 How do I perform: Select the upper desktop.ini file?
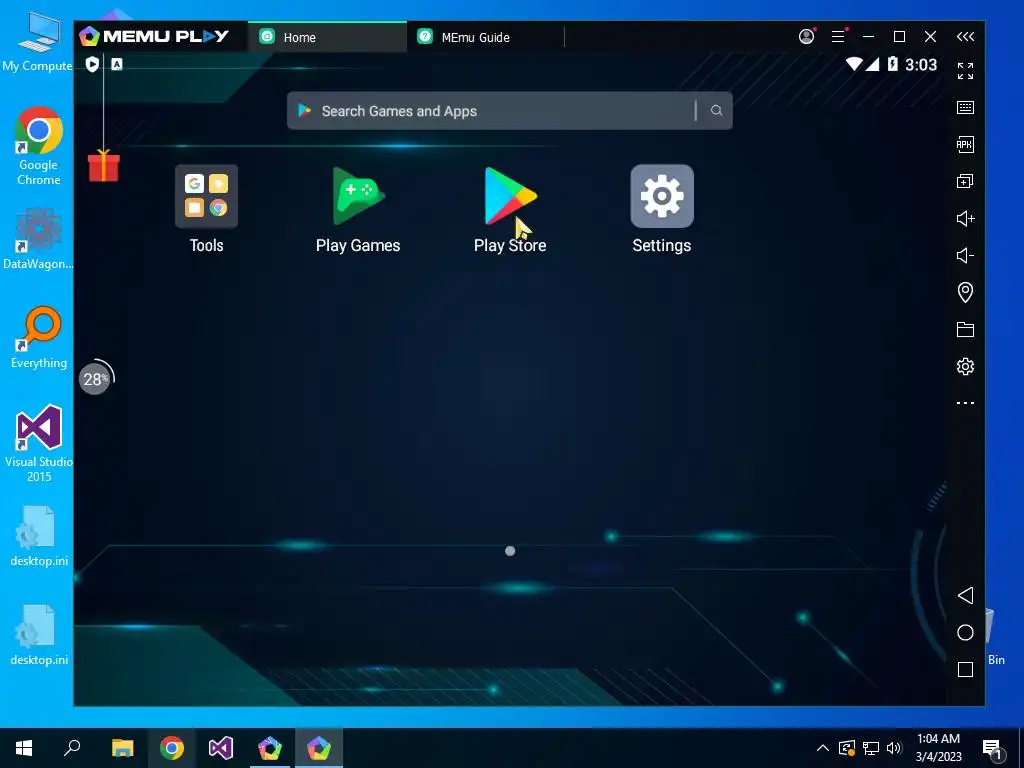(x=39, y=536)
